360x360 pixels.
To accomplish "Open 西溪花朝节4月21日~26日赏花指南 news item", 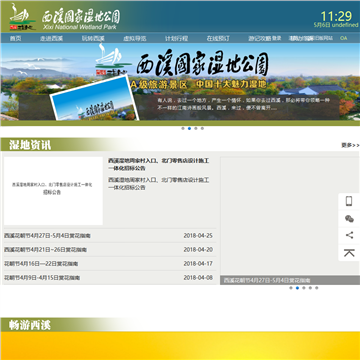I will coord(45,250).
